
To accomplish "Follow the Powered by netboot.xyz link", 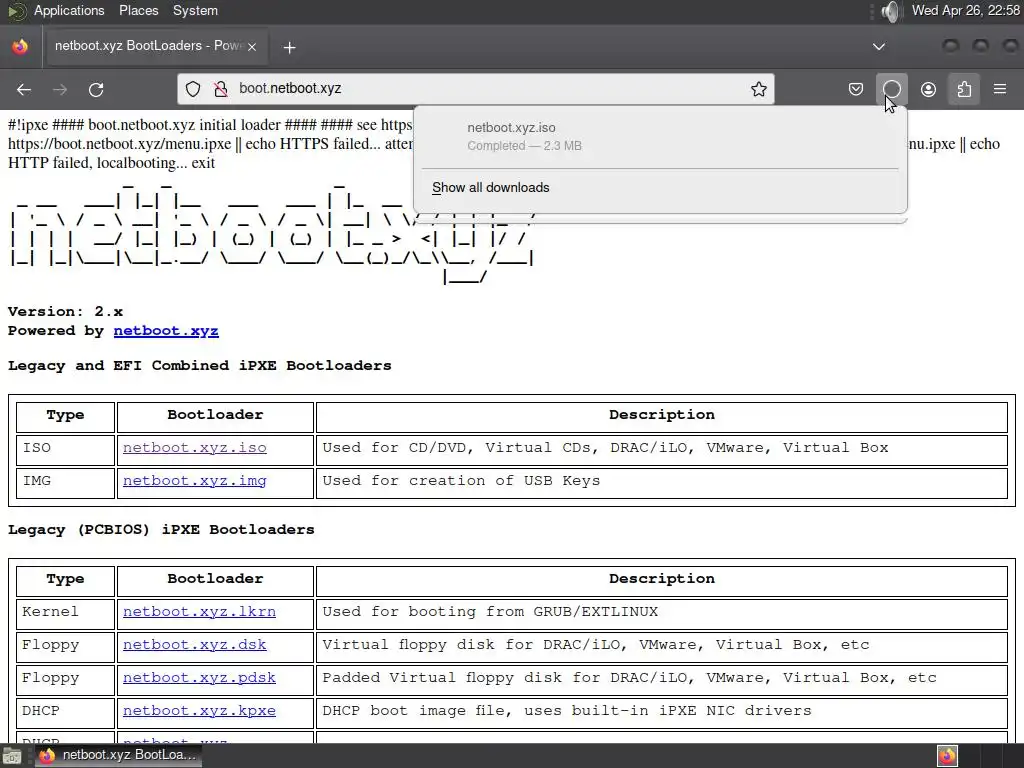I will (166, 330).
